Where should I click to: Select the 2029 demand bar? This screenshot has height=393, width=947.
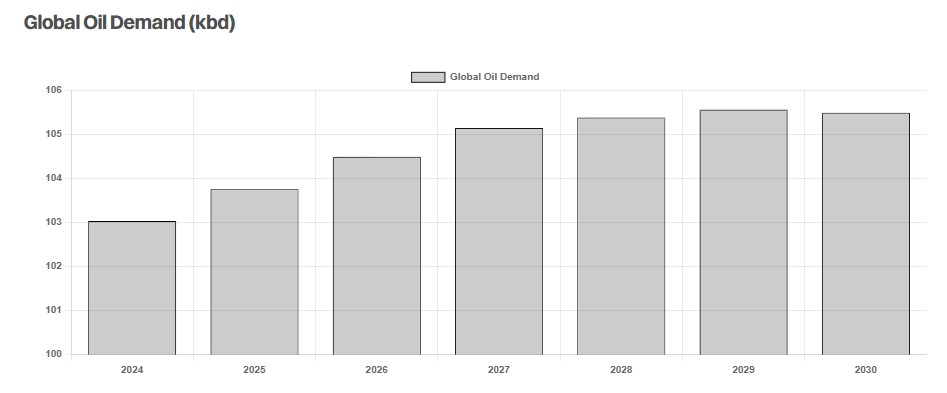(x=743, y=232)
